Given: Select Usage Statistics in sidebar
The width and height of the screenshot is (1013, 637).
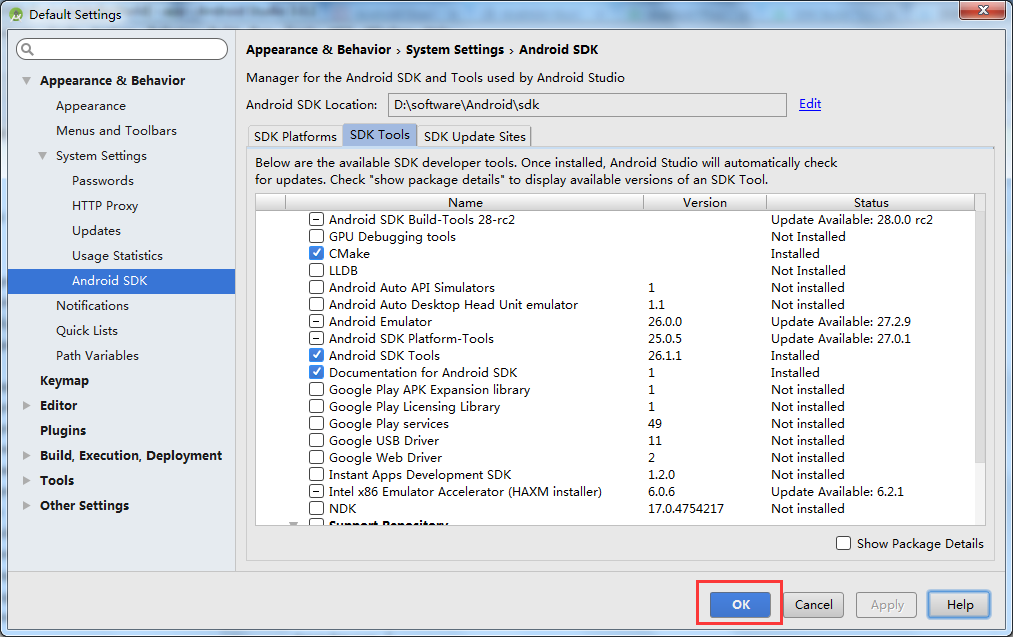Looking at the screenshot, I should coord(118,256).
